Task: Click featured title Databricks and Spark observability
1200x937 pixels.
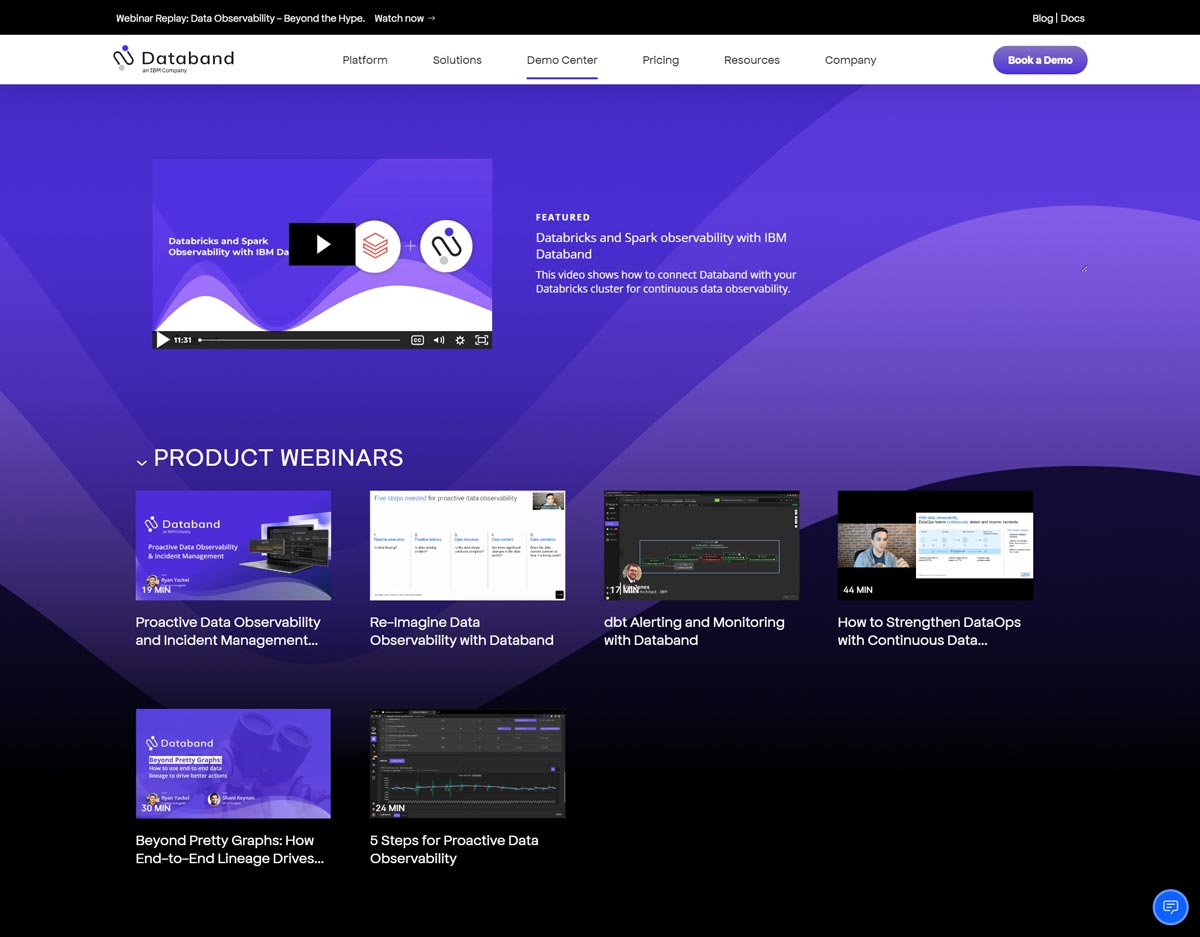Action: 661,246
